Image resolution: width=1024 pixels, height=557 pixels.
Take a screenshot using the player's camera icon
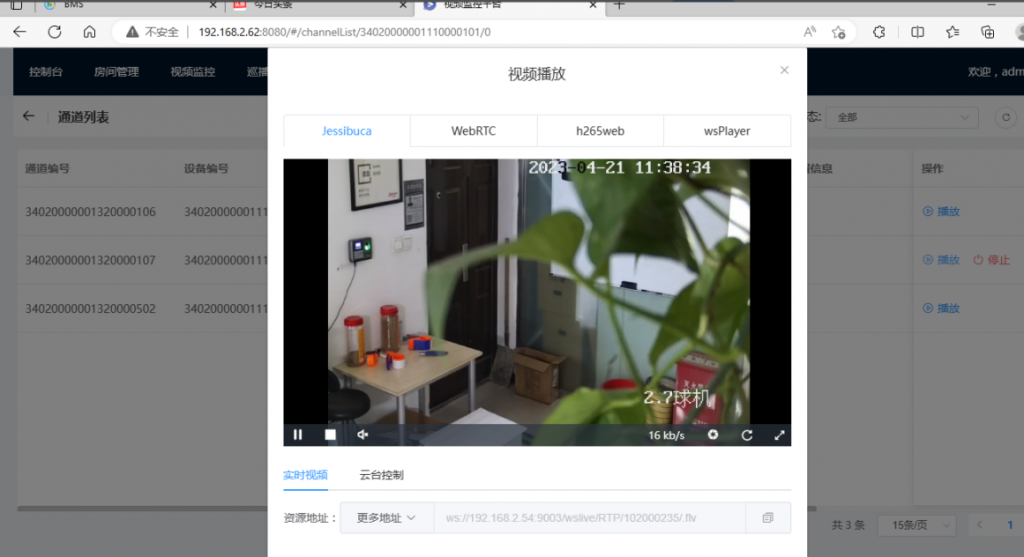tap(713, 435)
